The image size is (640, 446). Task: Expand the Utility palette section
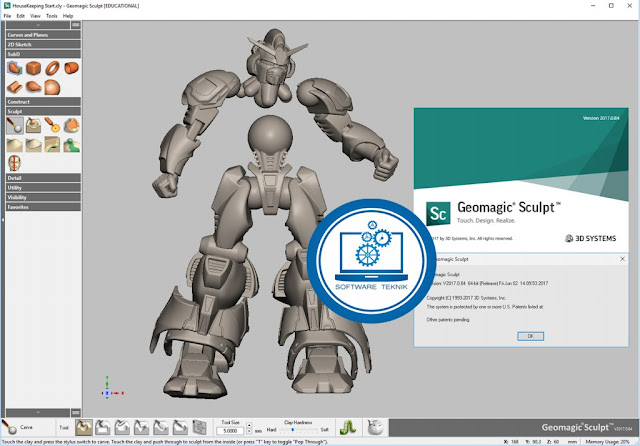(43, 188)
